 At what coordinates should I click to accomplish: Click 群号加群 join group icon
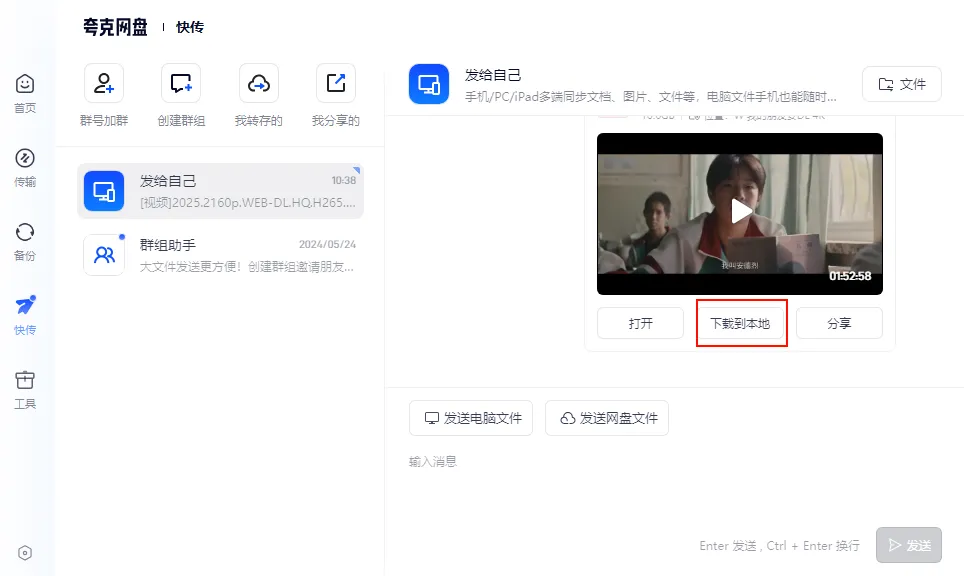(x=104, y=83)
